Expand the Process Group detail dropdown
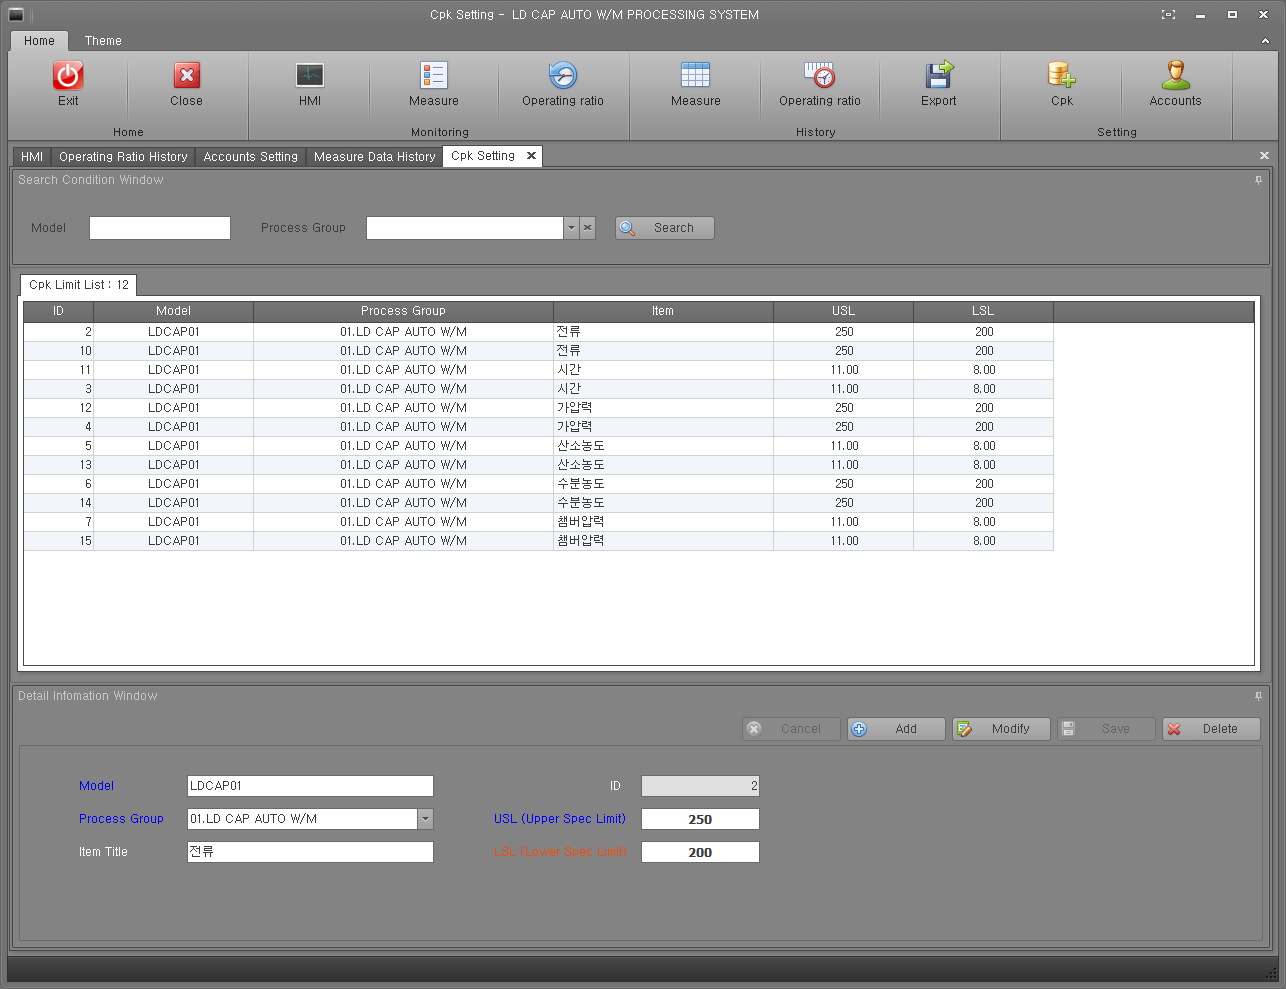 coord(425,819)
